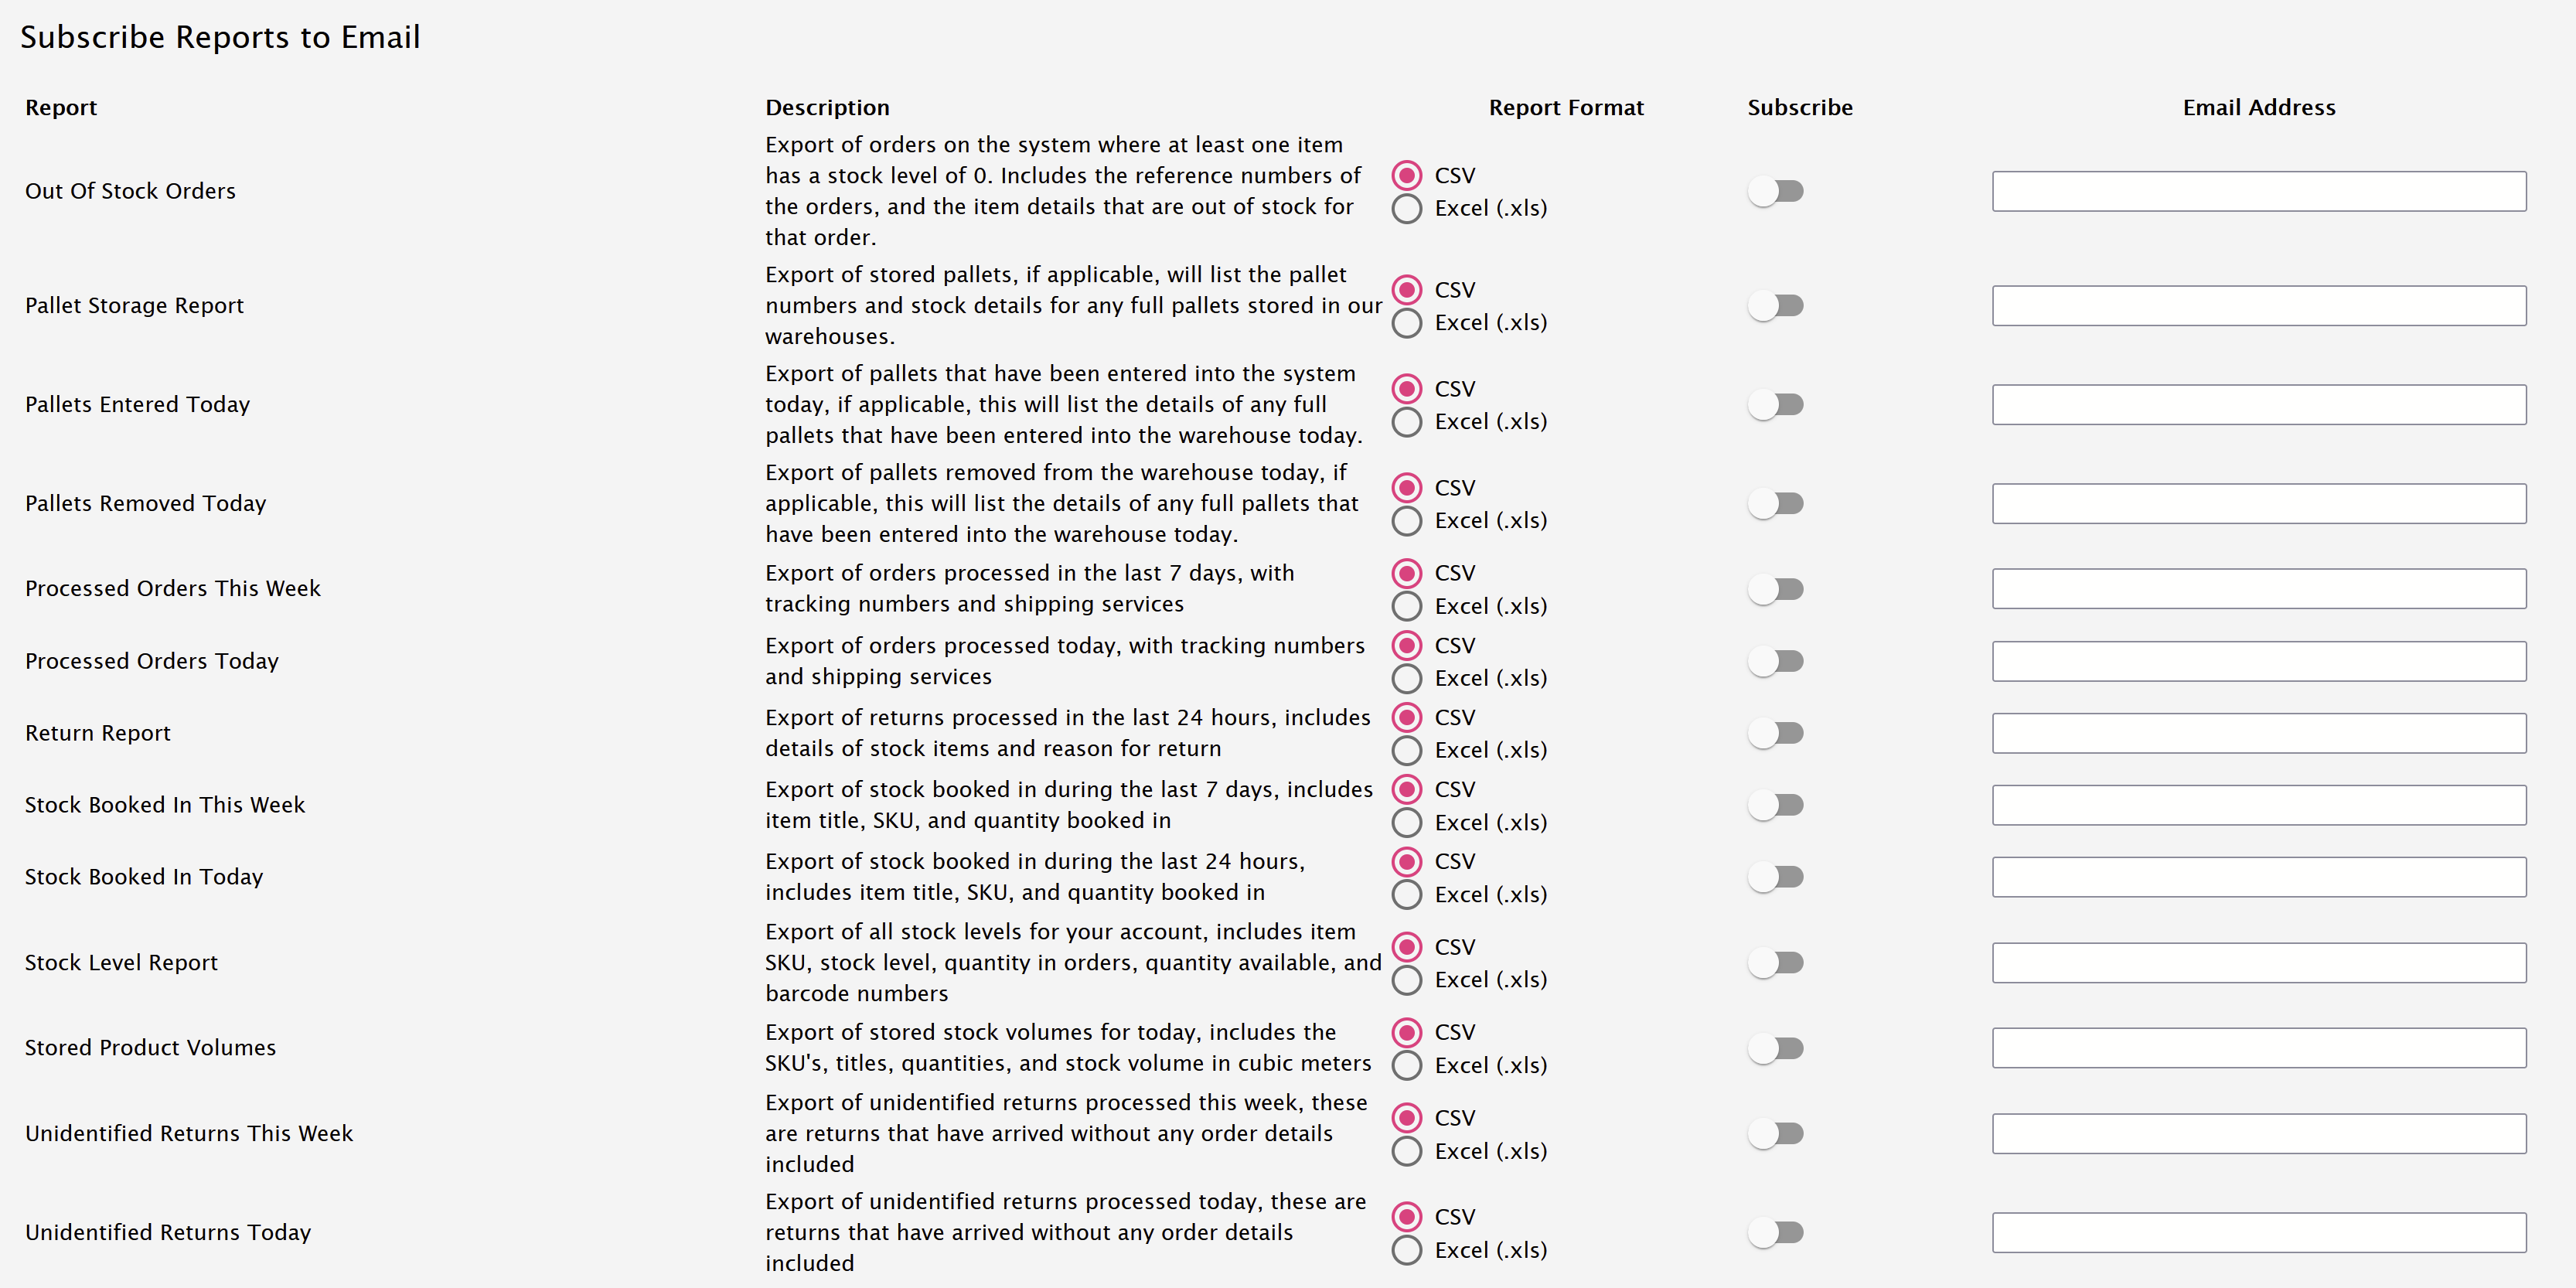
Task: Select Excel format for Unidentified Returns This Week
Action: 1407,1151
